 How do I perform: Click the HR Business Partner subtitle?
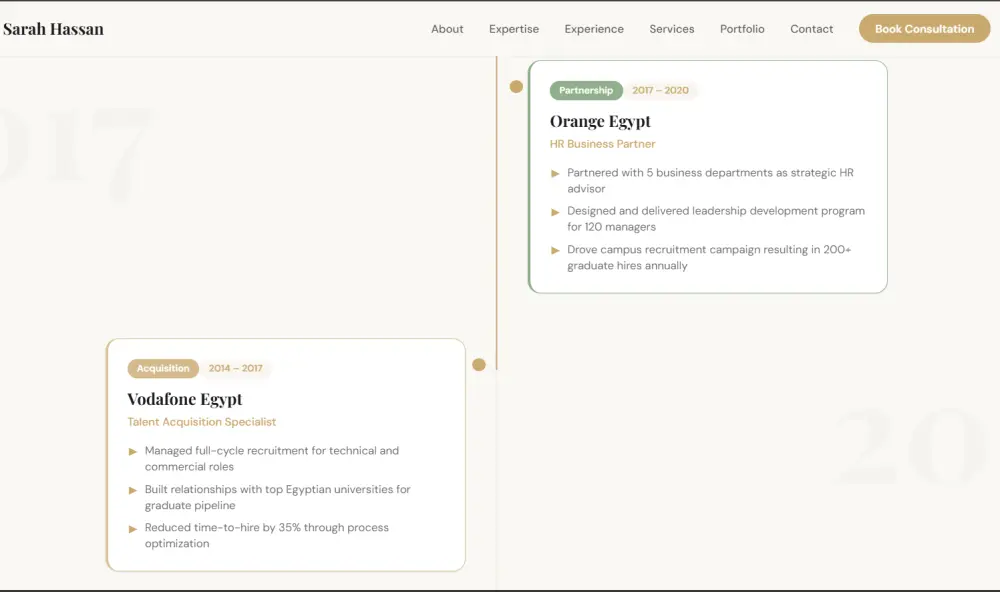point(603,144)
